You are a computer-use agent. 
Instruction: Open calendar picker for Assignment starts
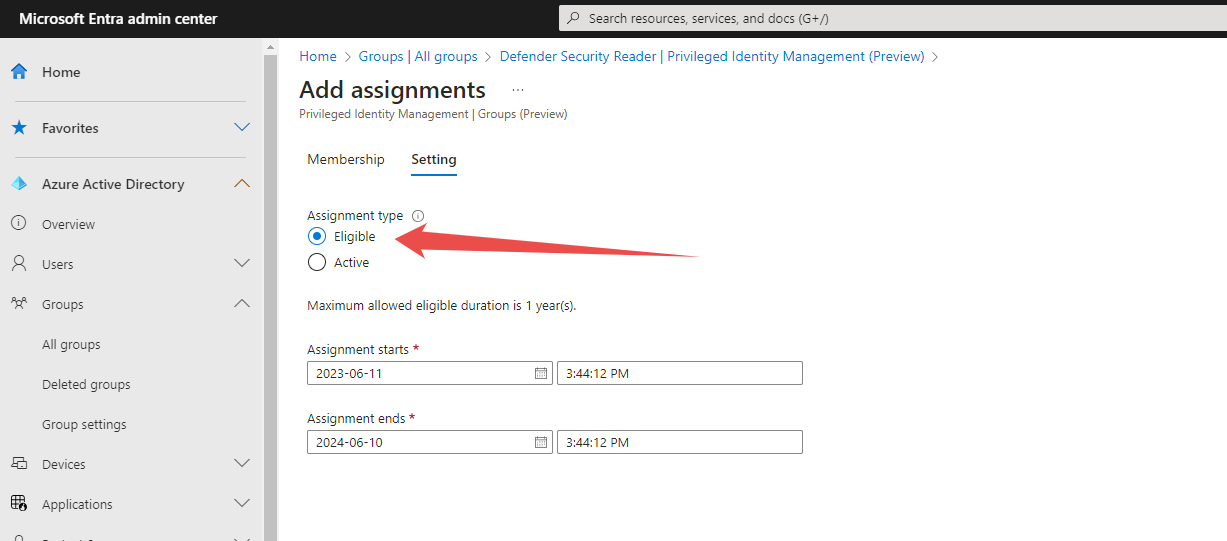click(541, 373)
